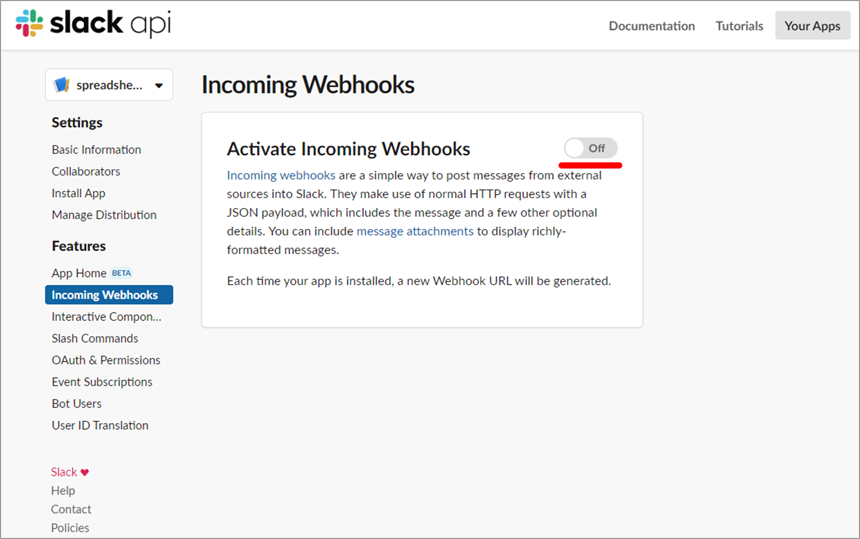Screen dimensions: 860x539
Task: Open the Collaborators settings
Action: pyautogui.click(x=86, y=172)
